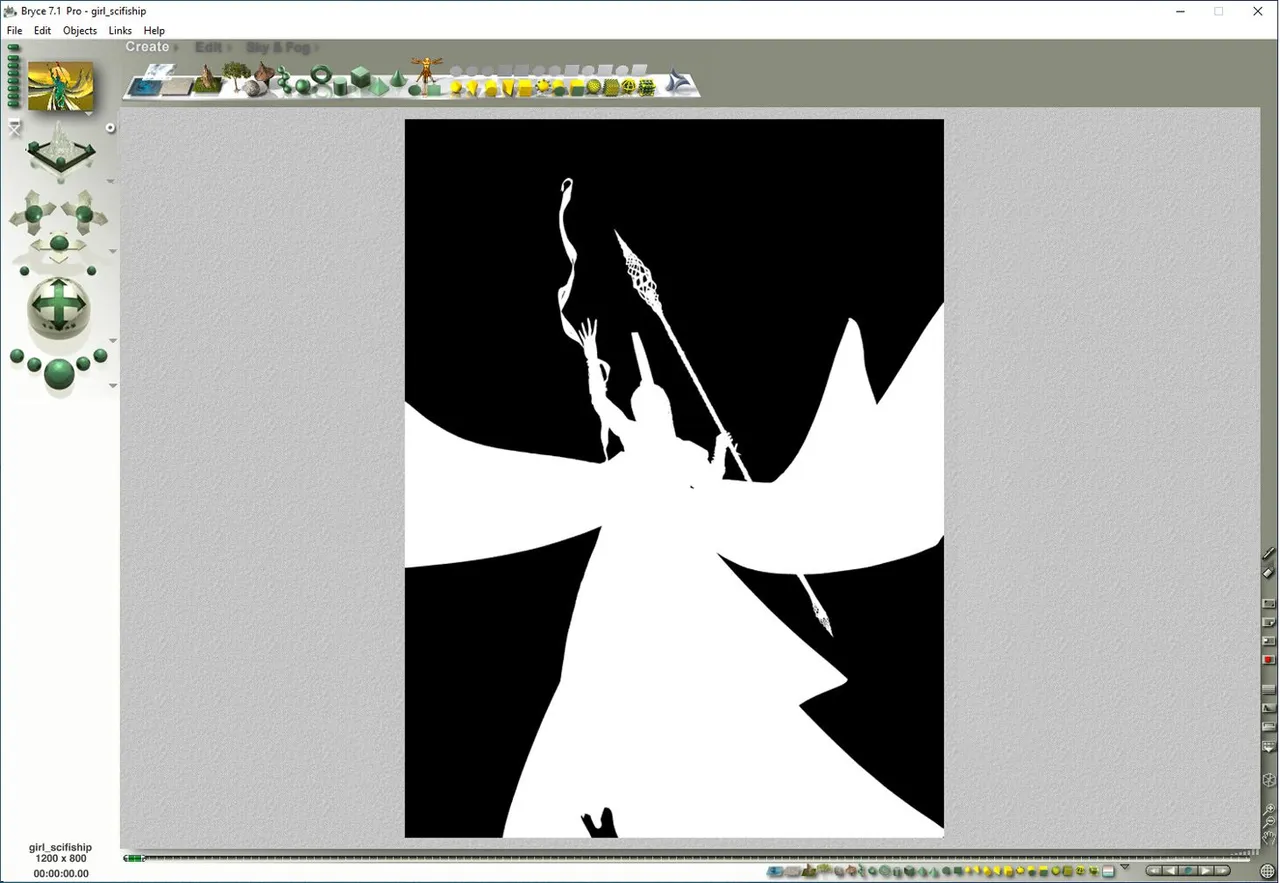Image resolution: width=1280 pixels, height=883 pixels.
Task: Expand the nano preview options triangle
Action: [x=89, y=114]
